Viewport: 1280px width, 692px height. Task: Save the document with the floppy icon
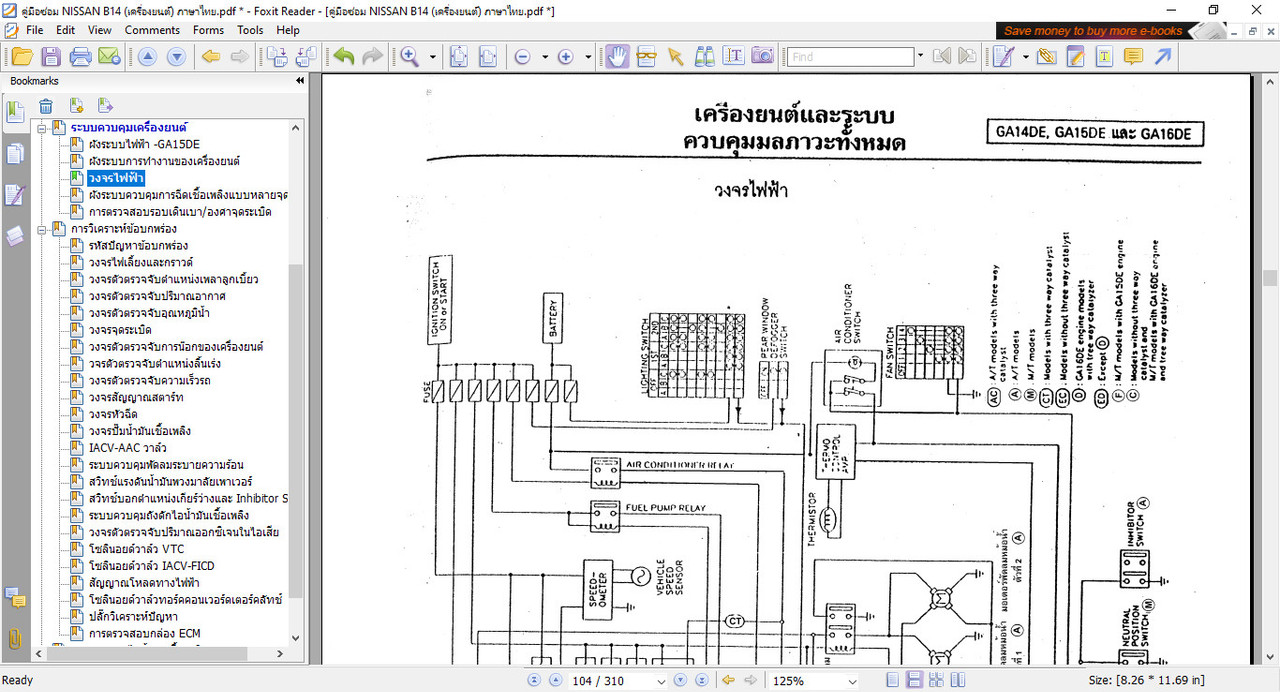point(51,57)
